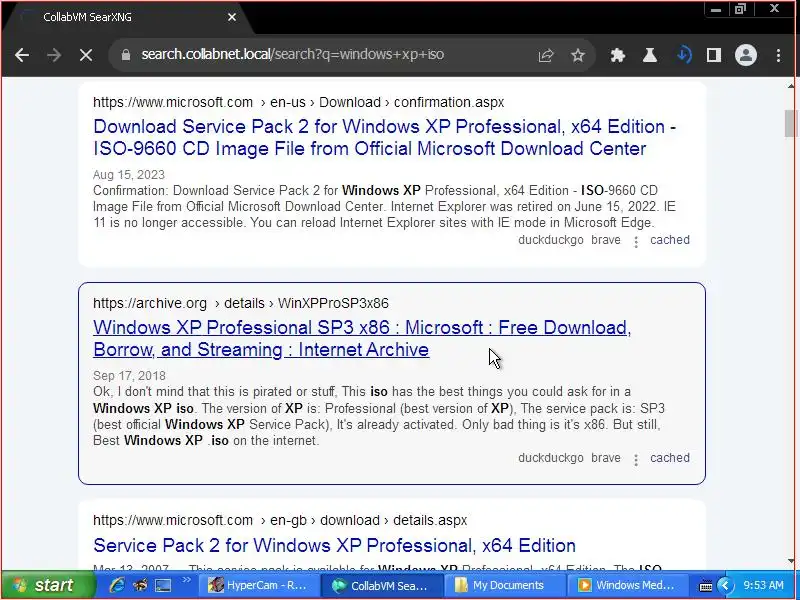
Task: Select the CollabVM SearXNG tab
Action: [x=128, y=17]
